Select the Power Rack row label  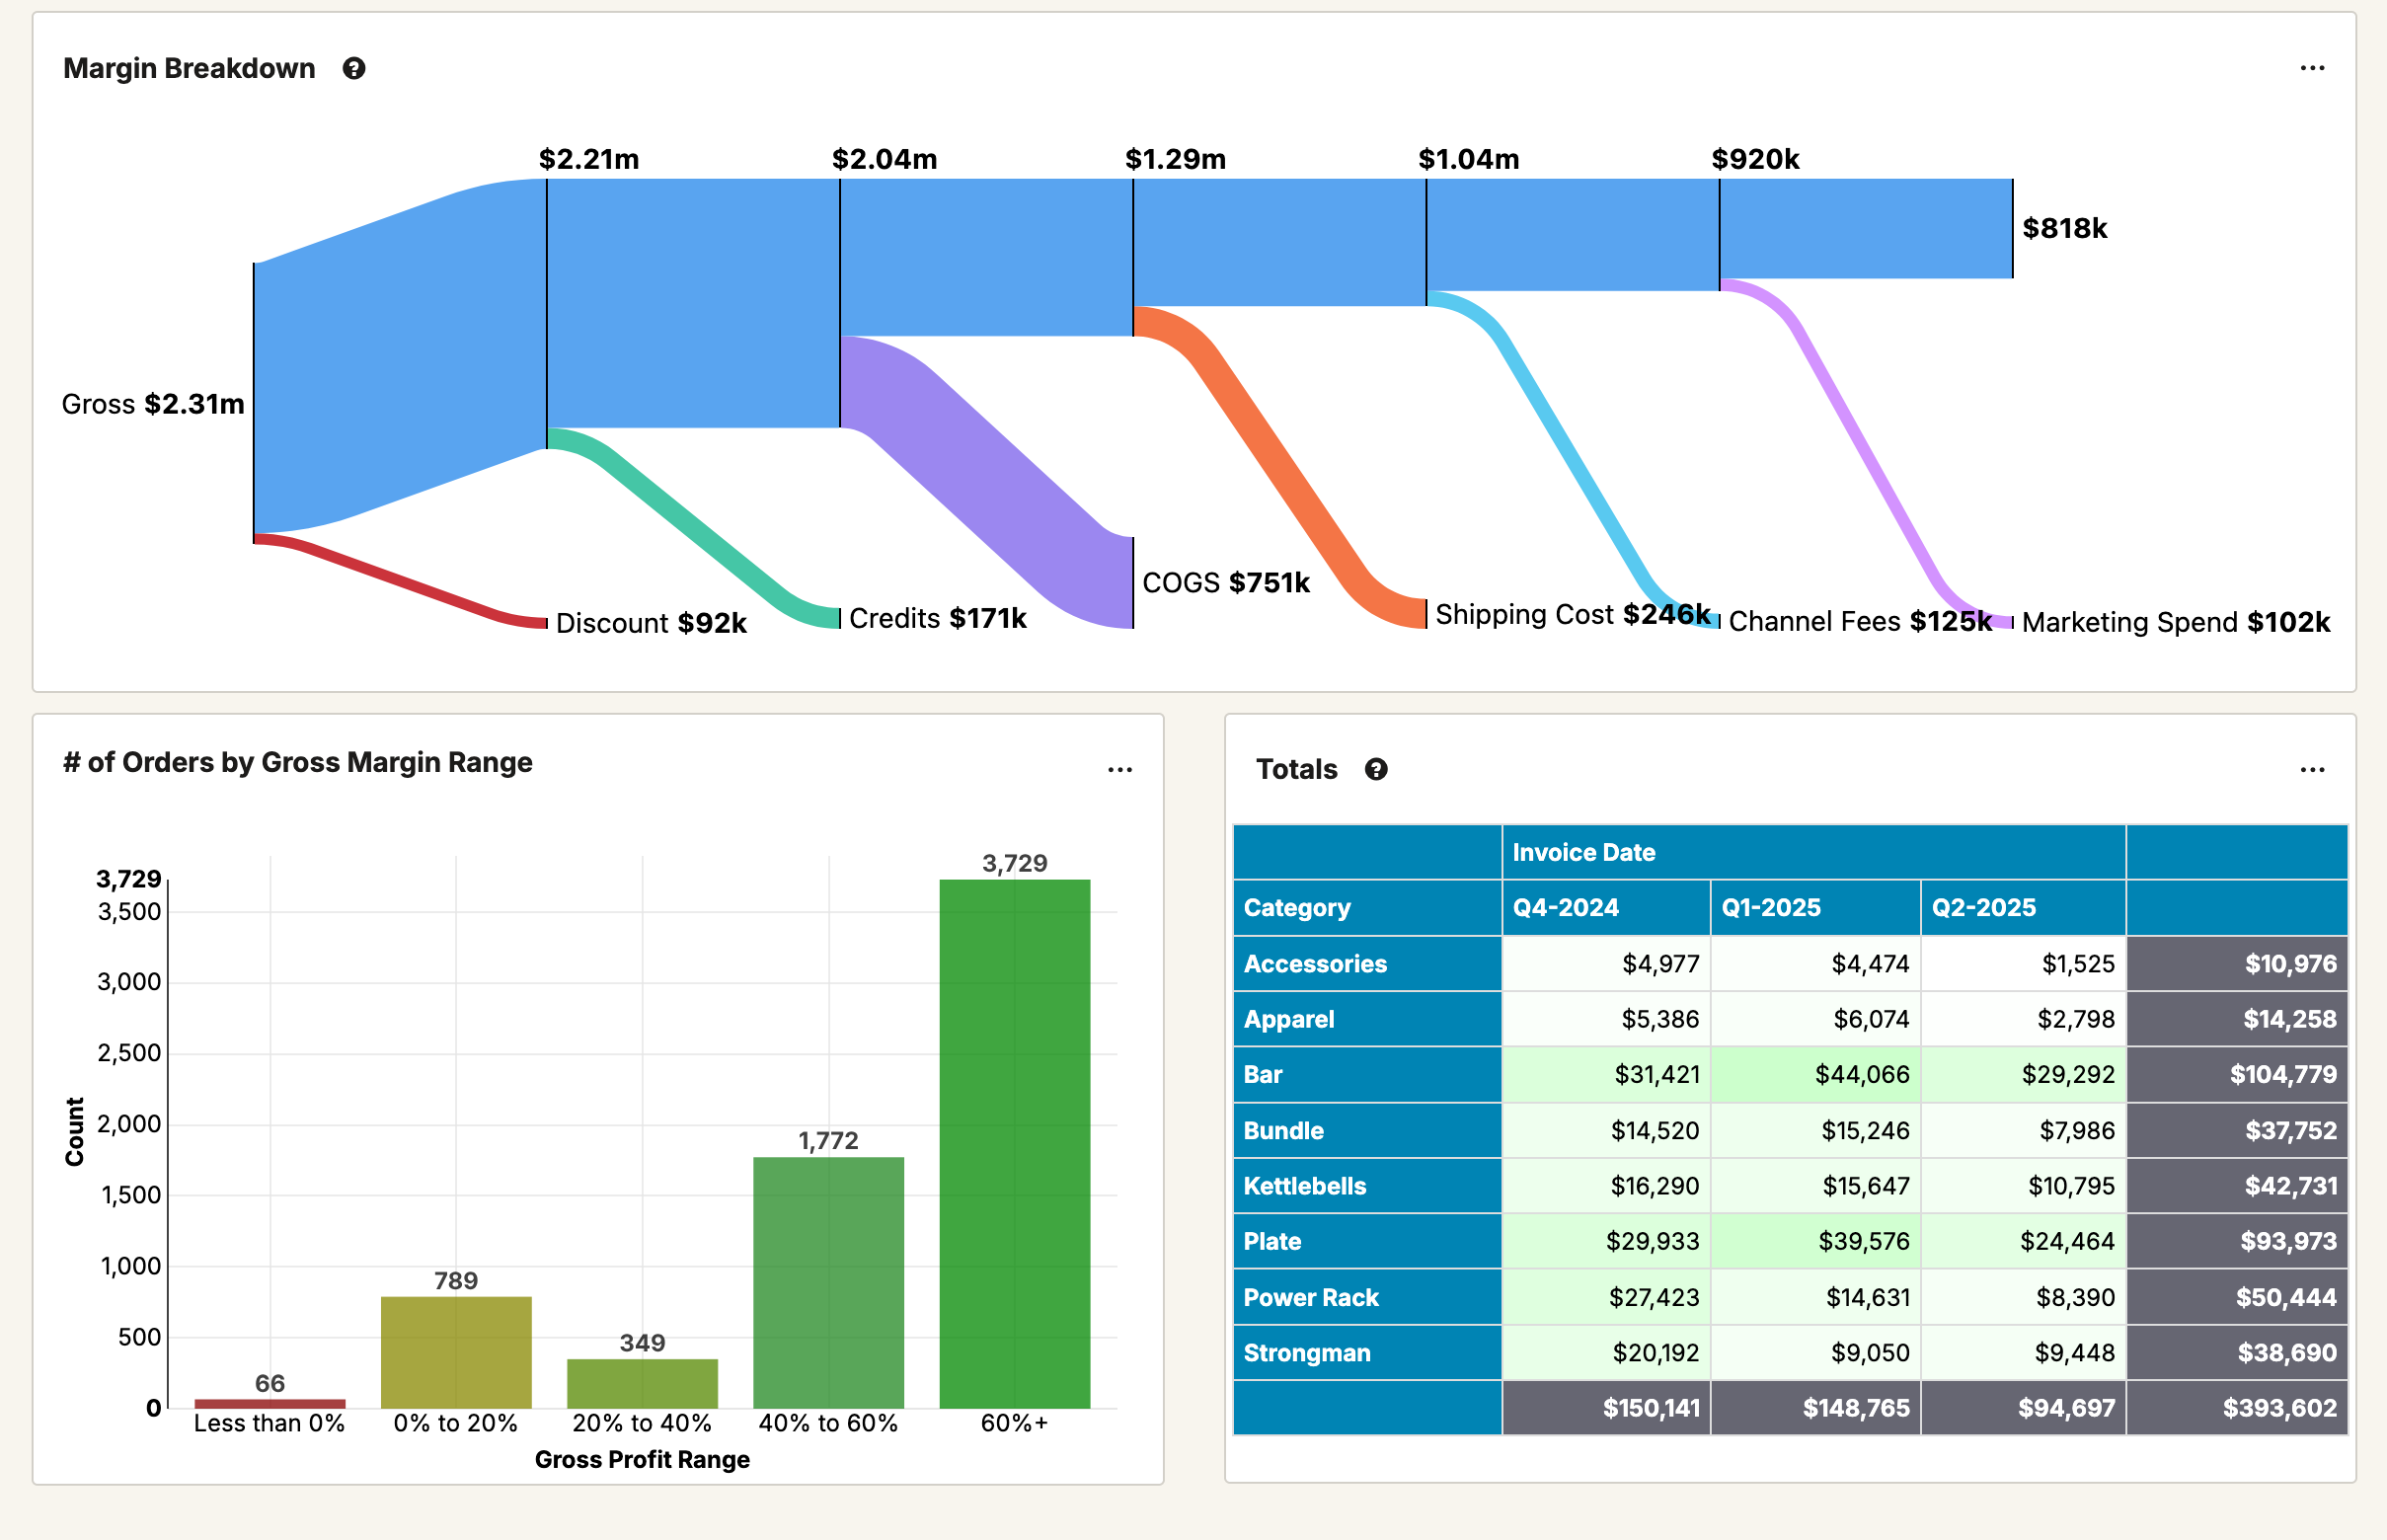[x=1310, y=1297]
